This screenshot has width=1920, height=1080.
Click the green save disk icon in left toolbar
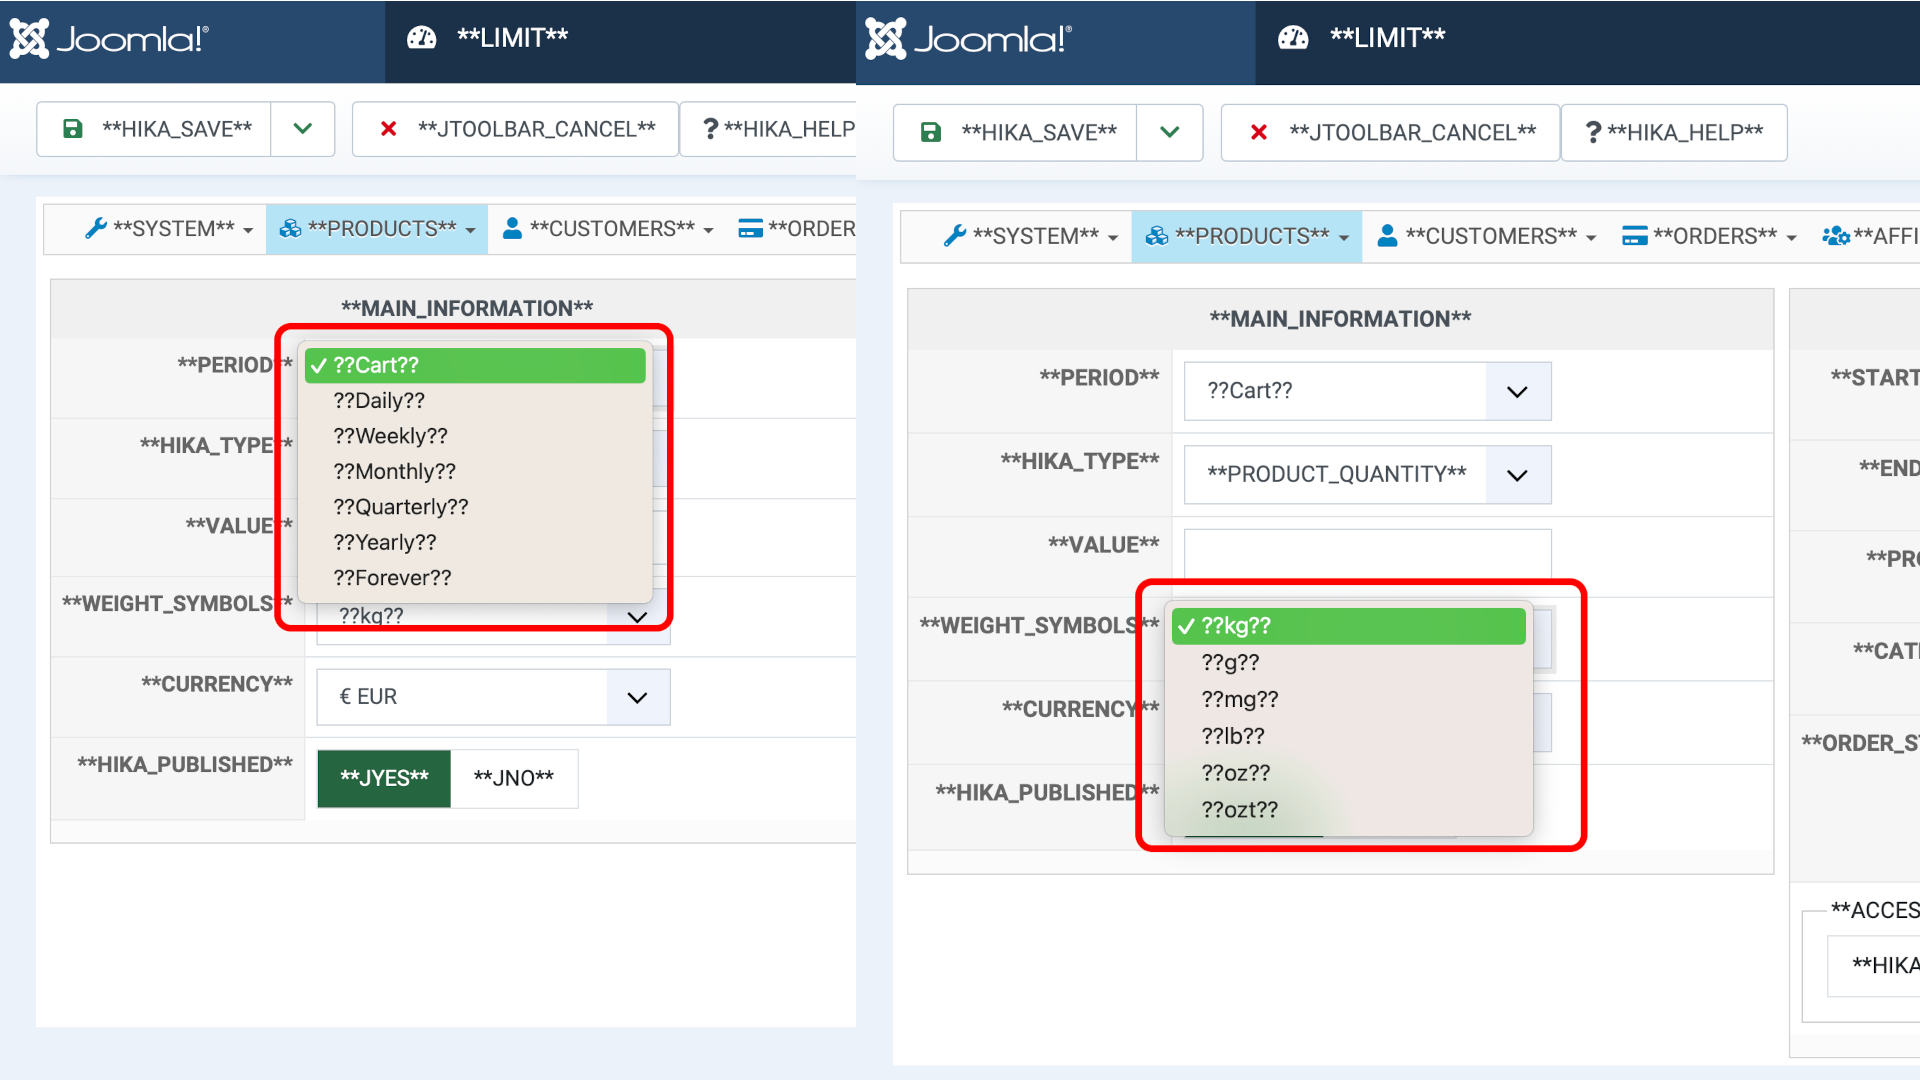coord(73,129)
